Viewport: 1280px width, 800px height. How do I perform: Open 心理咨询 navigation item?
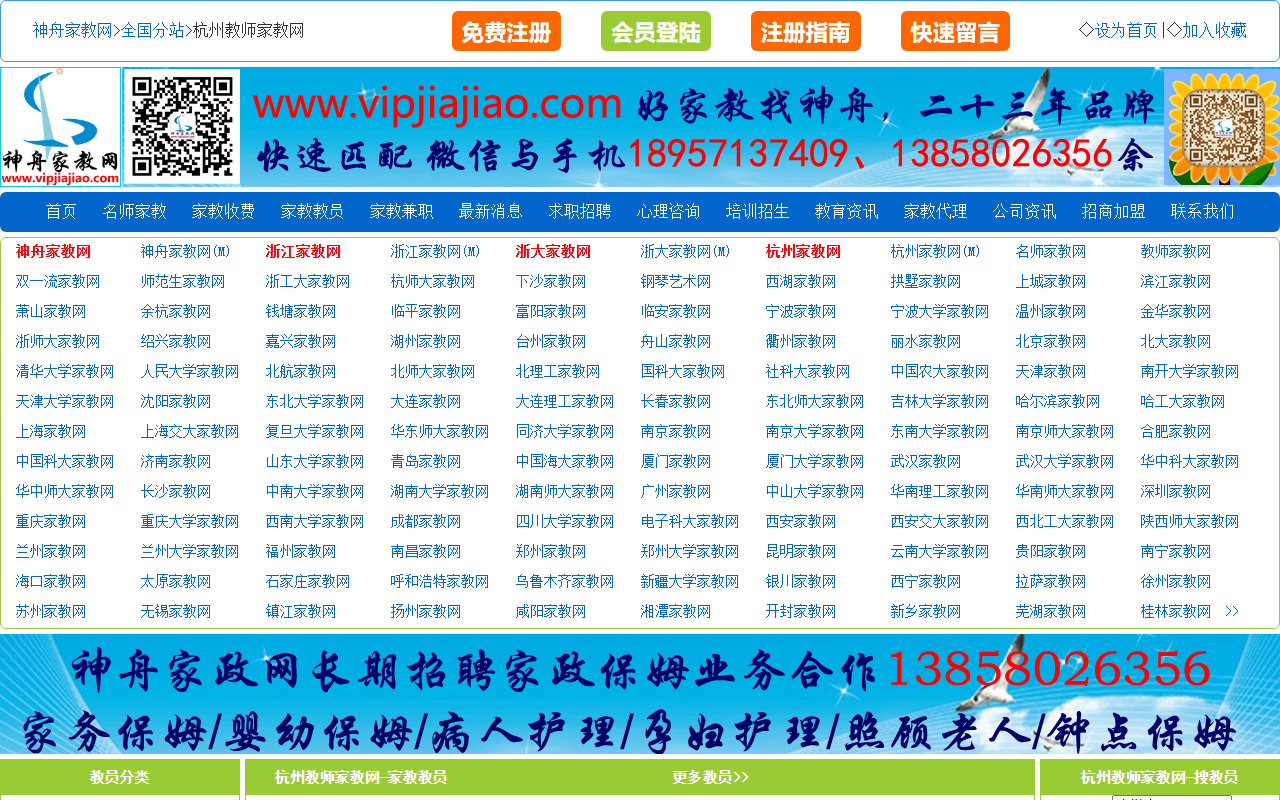tap(669, 211)
